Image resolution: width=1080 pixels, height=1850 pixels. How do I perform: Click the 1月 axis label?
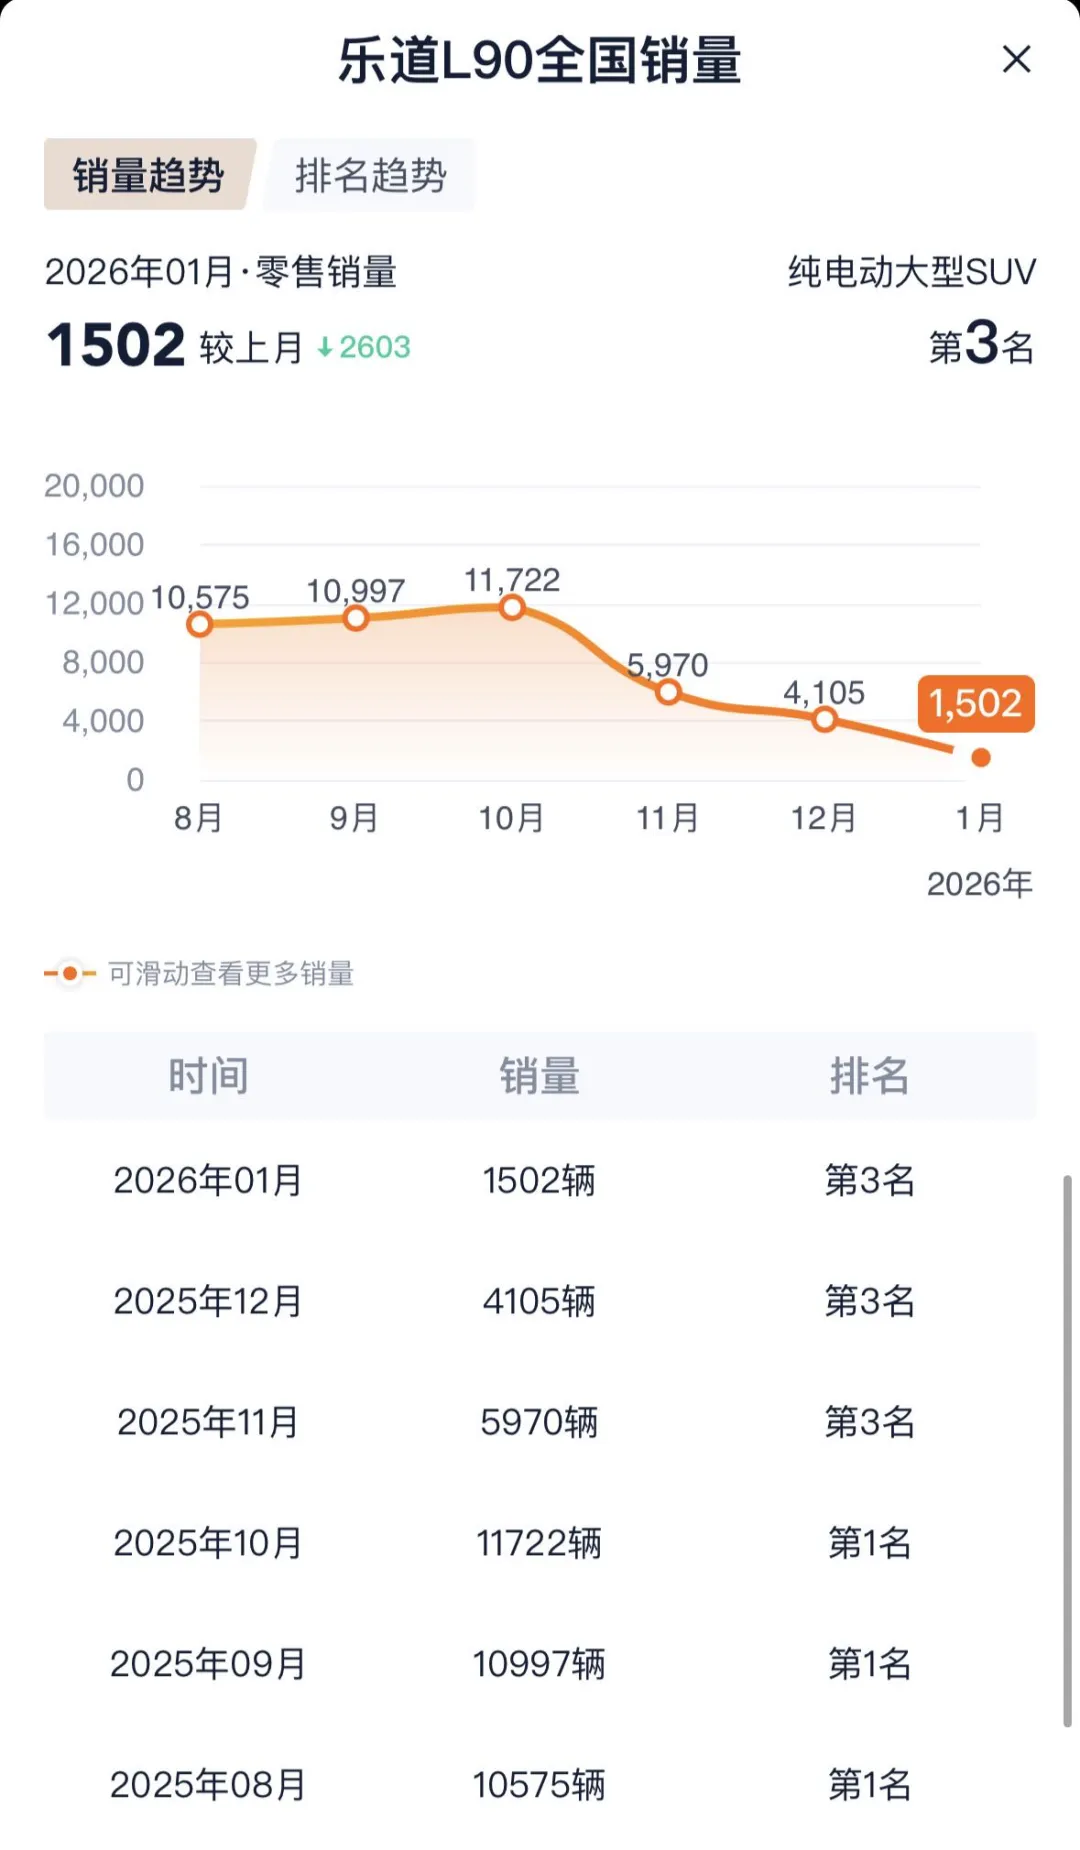tap(980, 818)
